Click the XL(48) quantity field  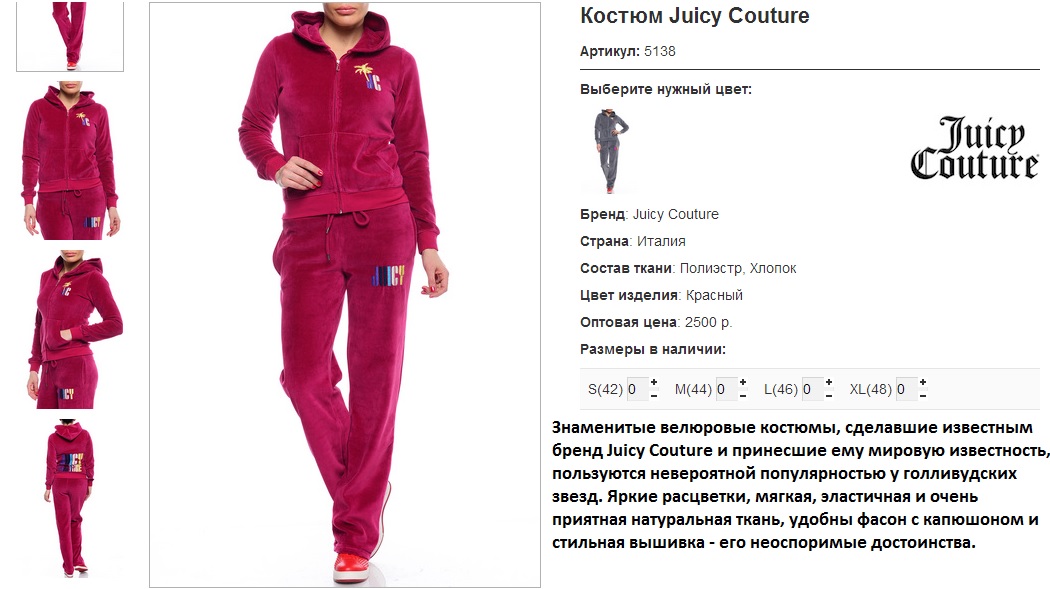905,389
